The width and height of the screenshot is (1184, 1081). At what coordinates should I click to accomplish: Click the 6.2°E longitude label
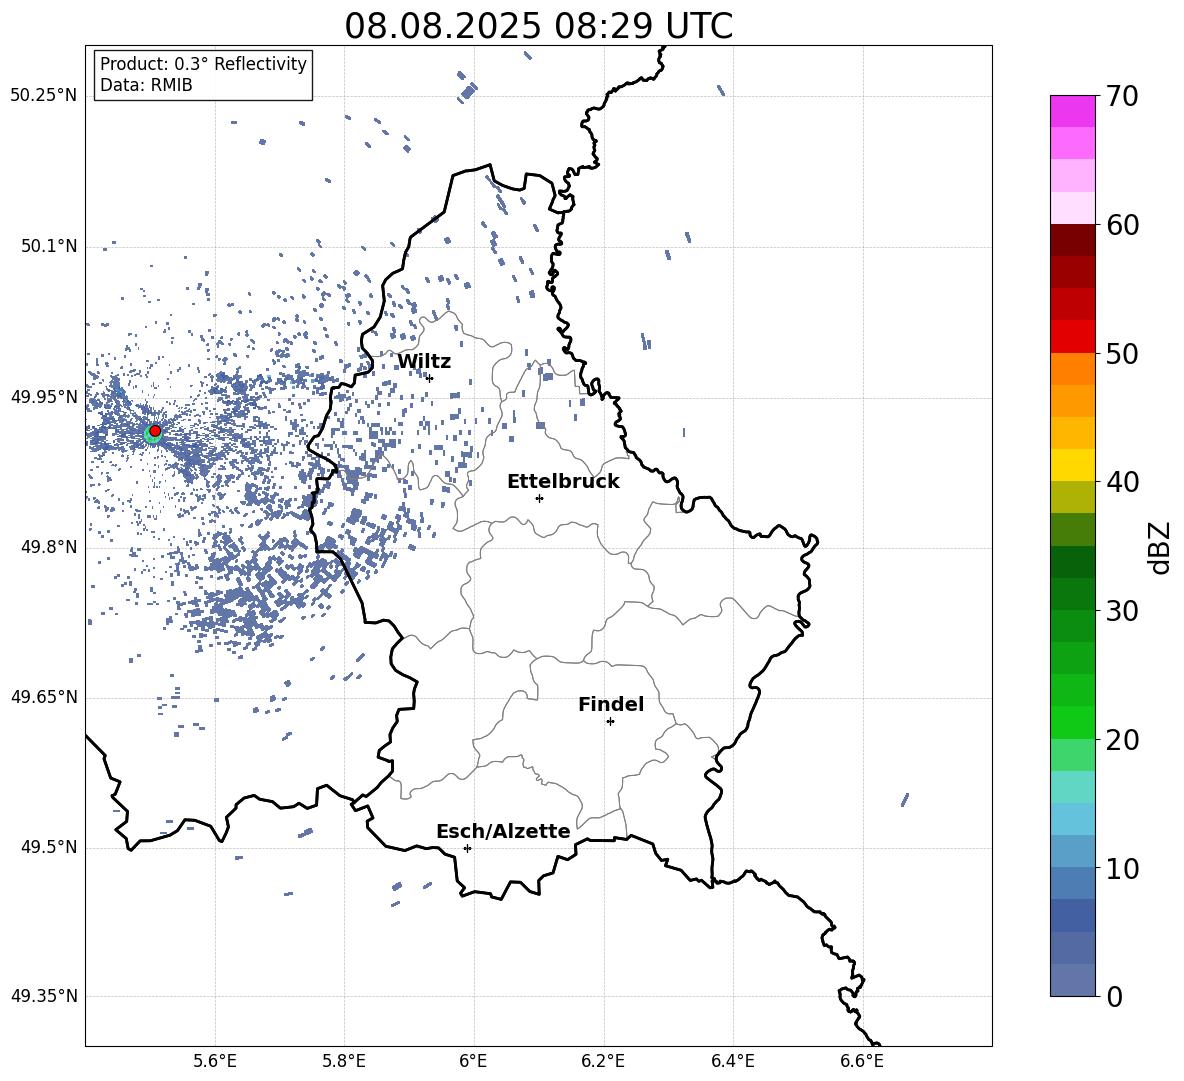[x=603, y=1061]
